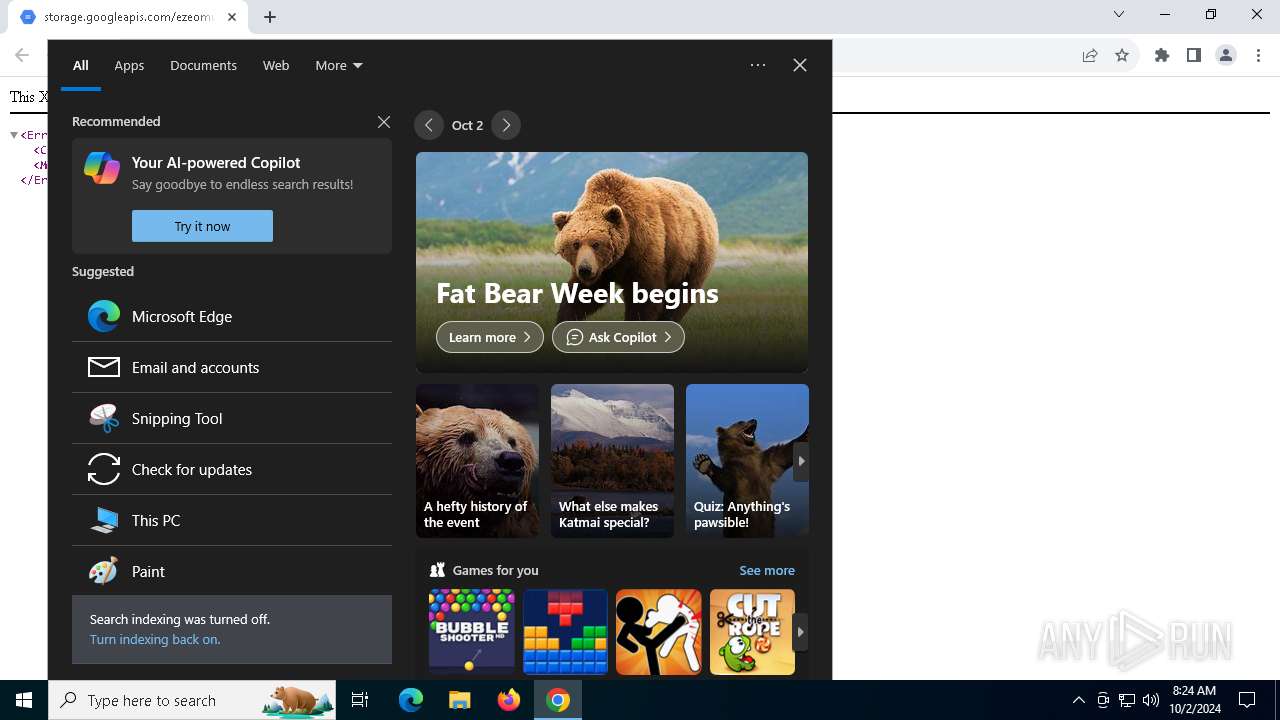Open 'Quiz: Anything's pawsible!' card

tap(747, 461)
